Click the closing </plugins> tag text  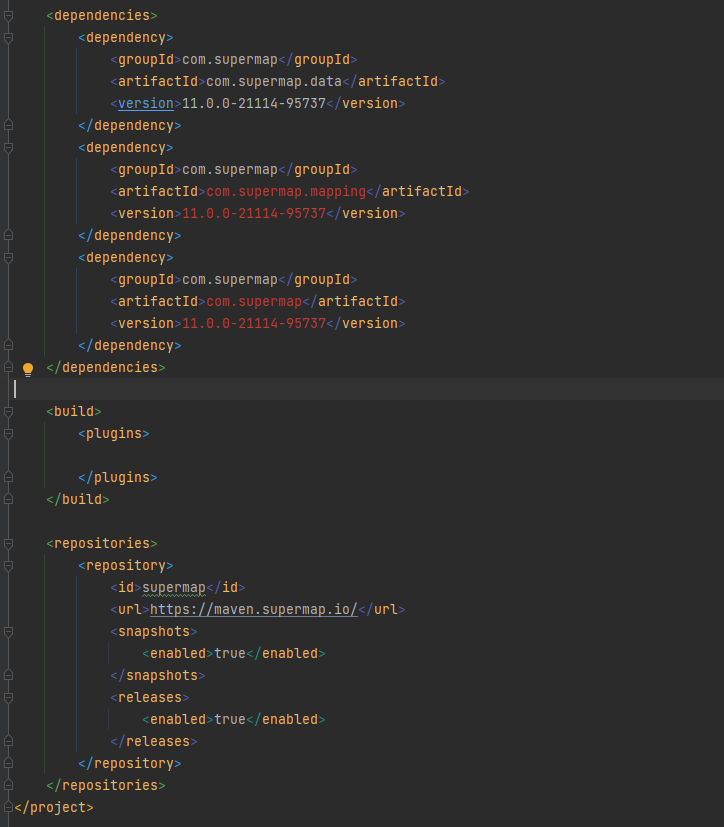tap(118, 477)
